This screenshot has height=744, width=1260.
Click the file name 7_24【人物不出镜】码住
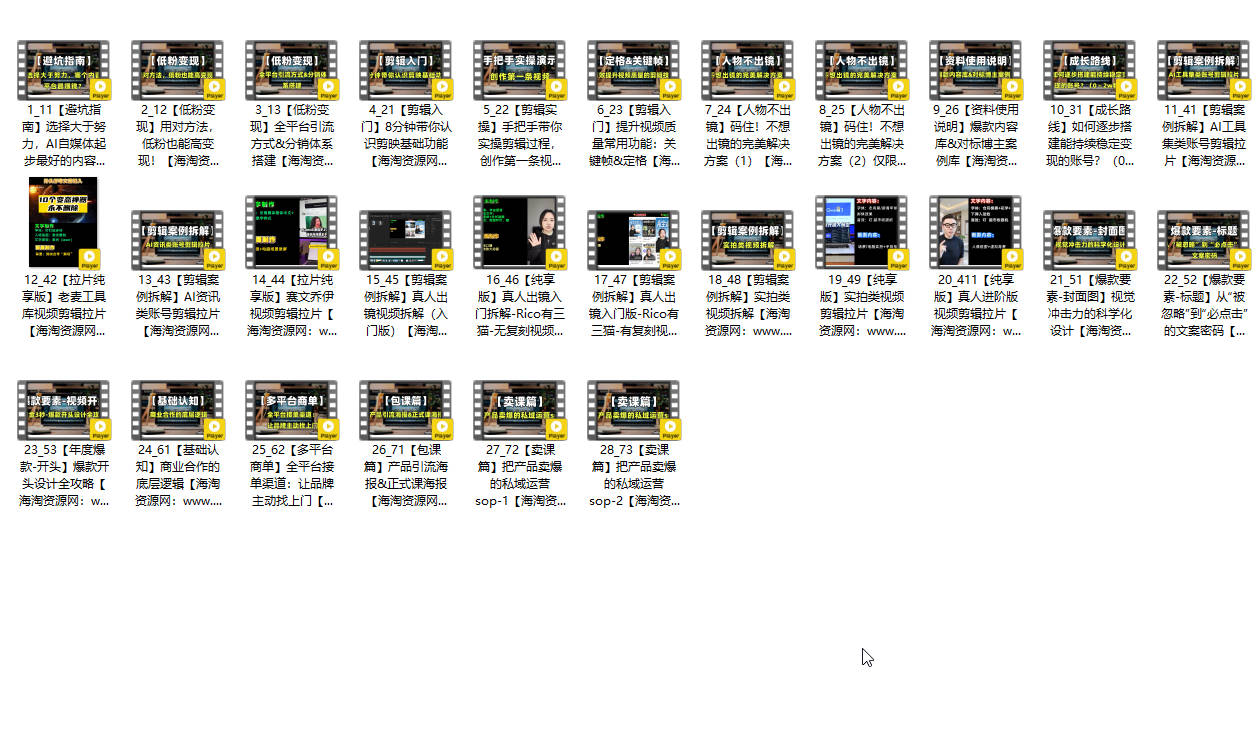coord(748,135)
